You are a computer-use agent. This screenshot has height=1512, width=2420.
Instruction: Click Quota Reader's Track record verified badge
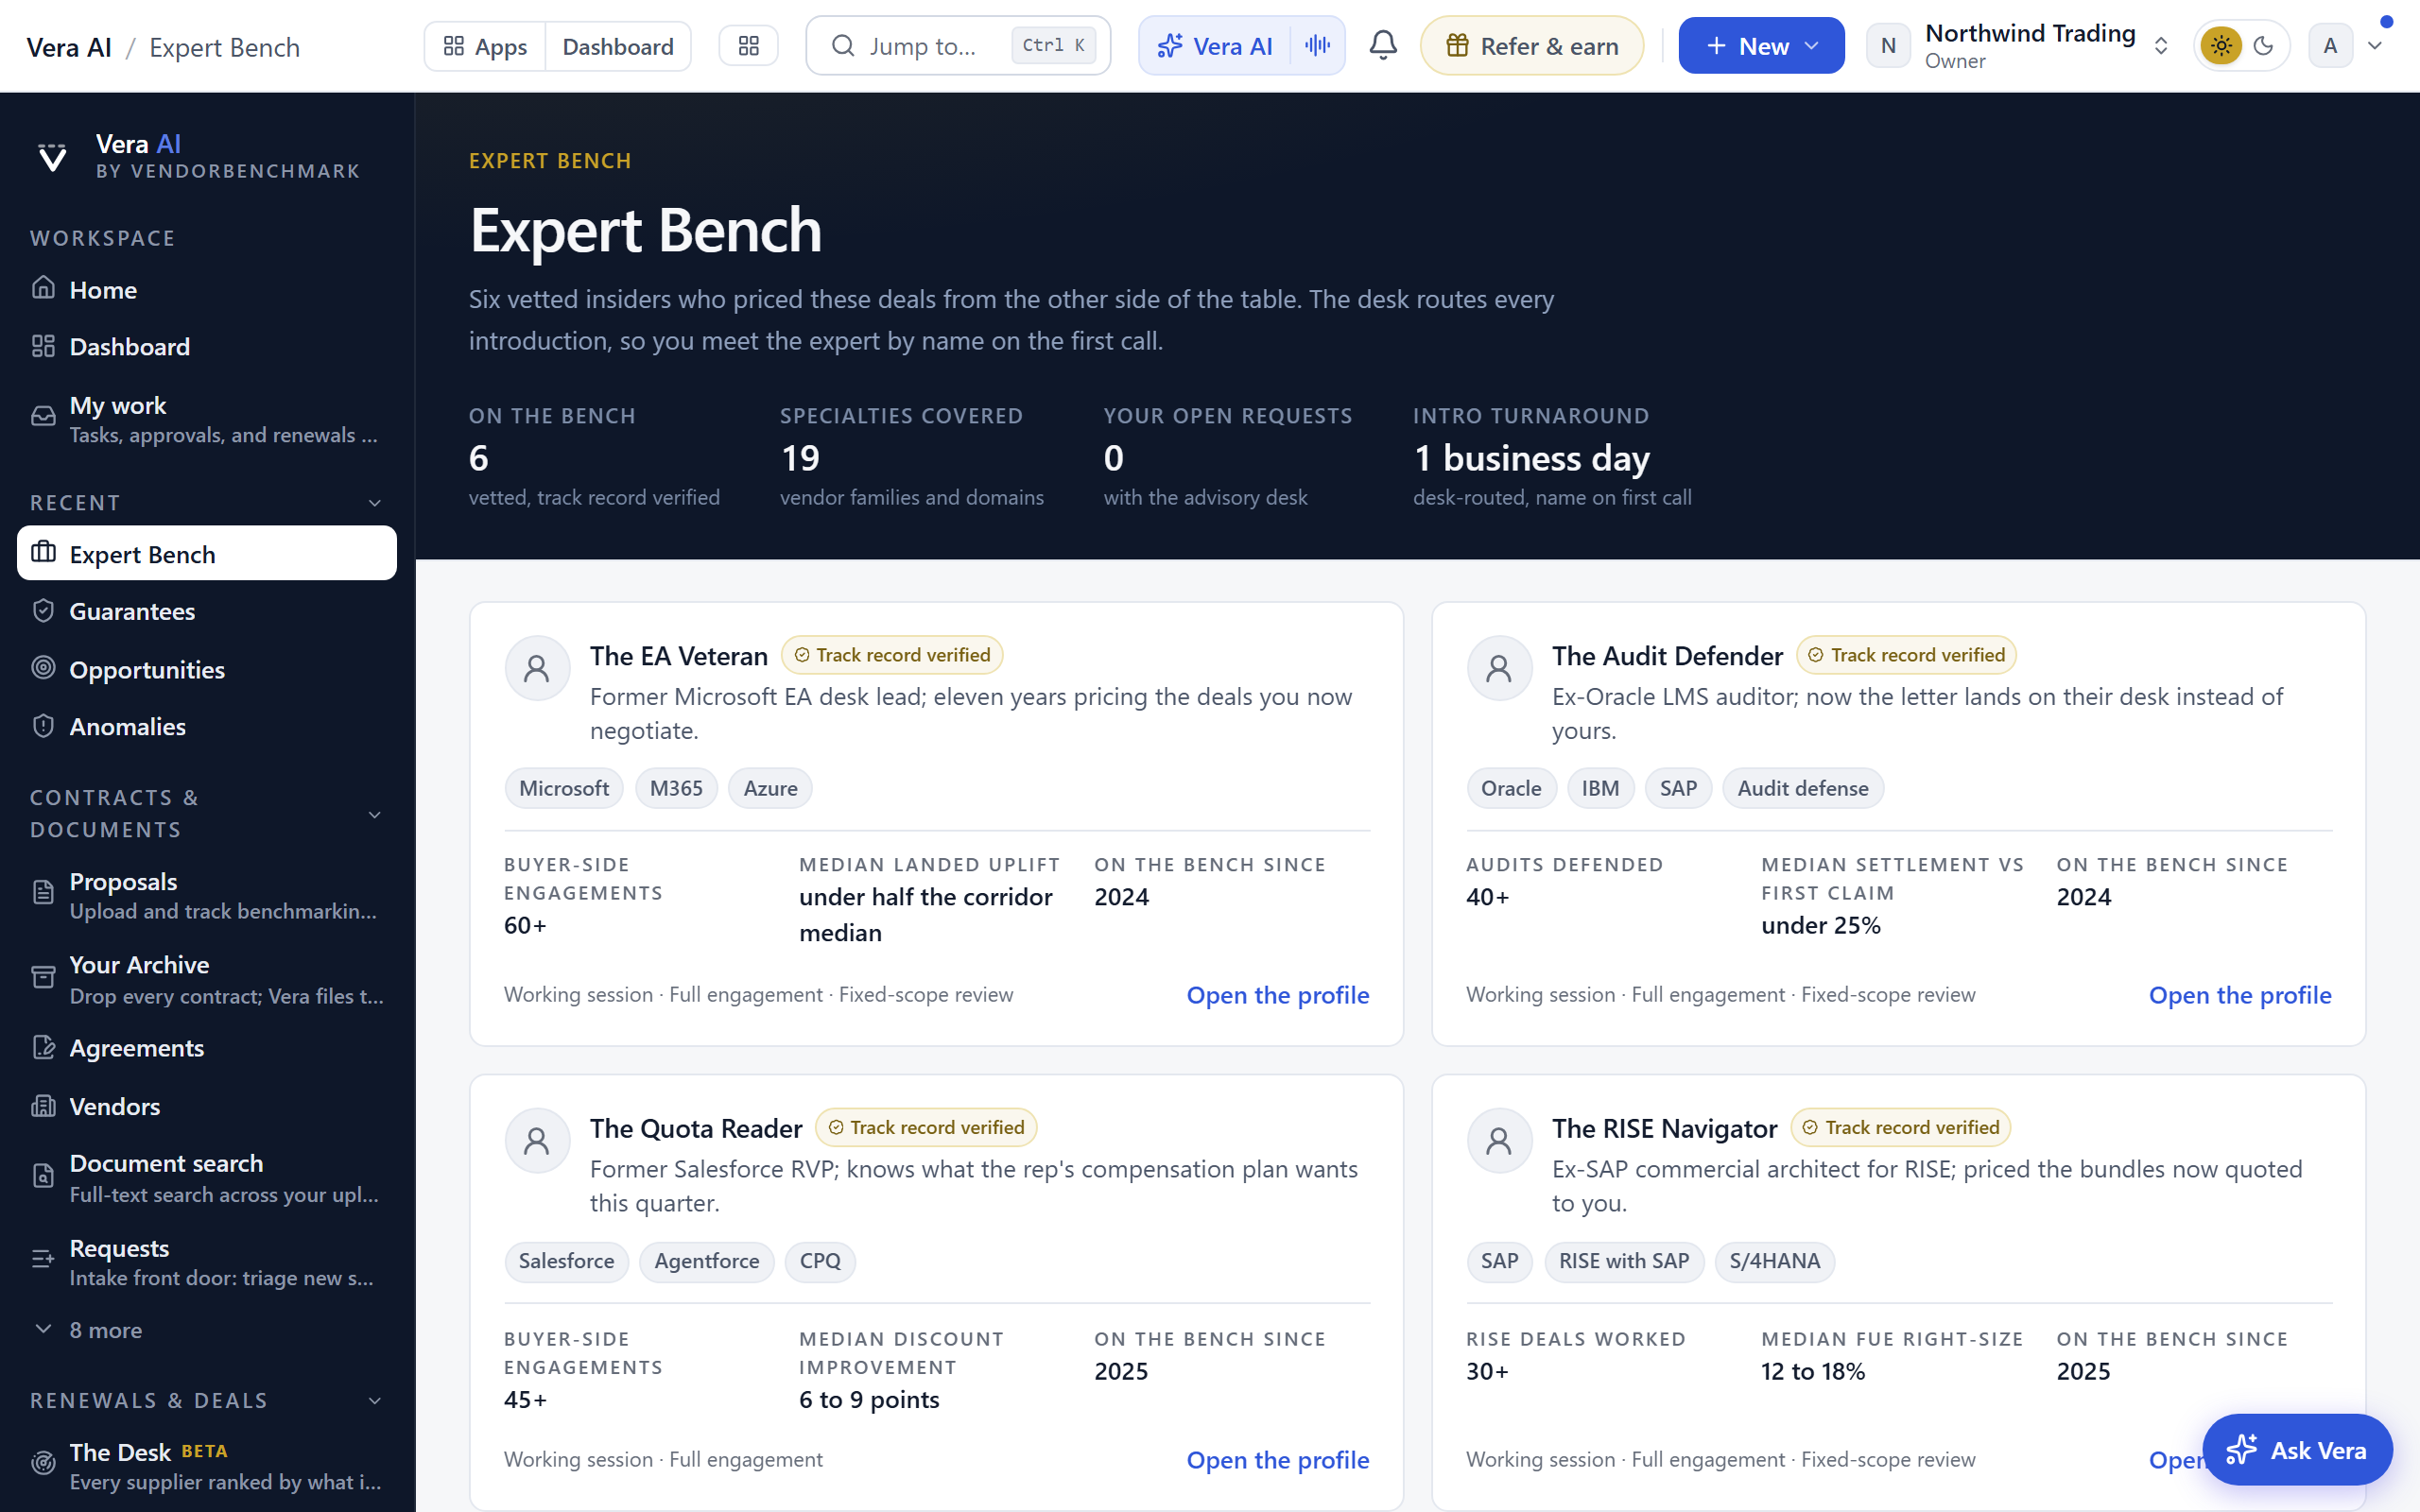point(926,1128)
